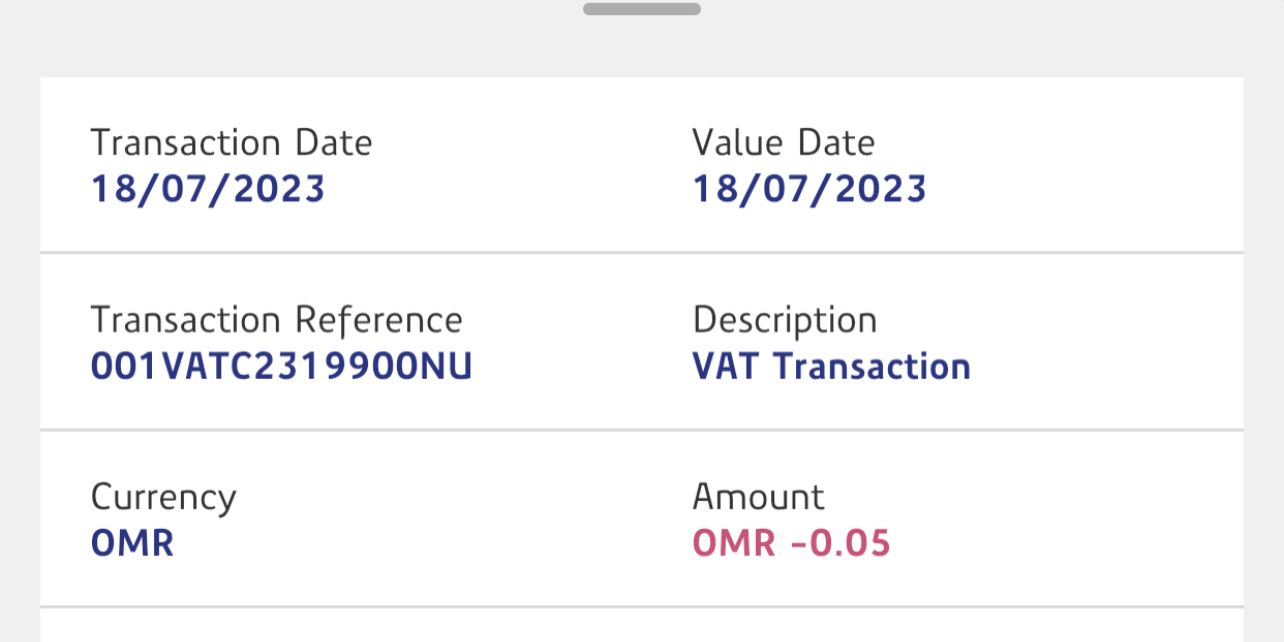
Task: Click the Amount label
Action: click(x=758, y=497)
